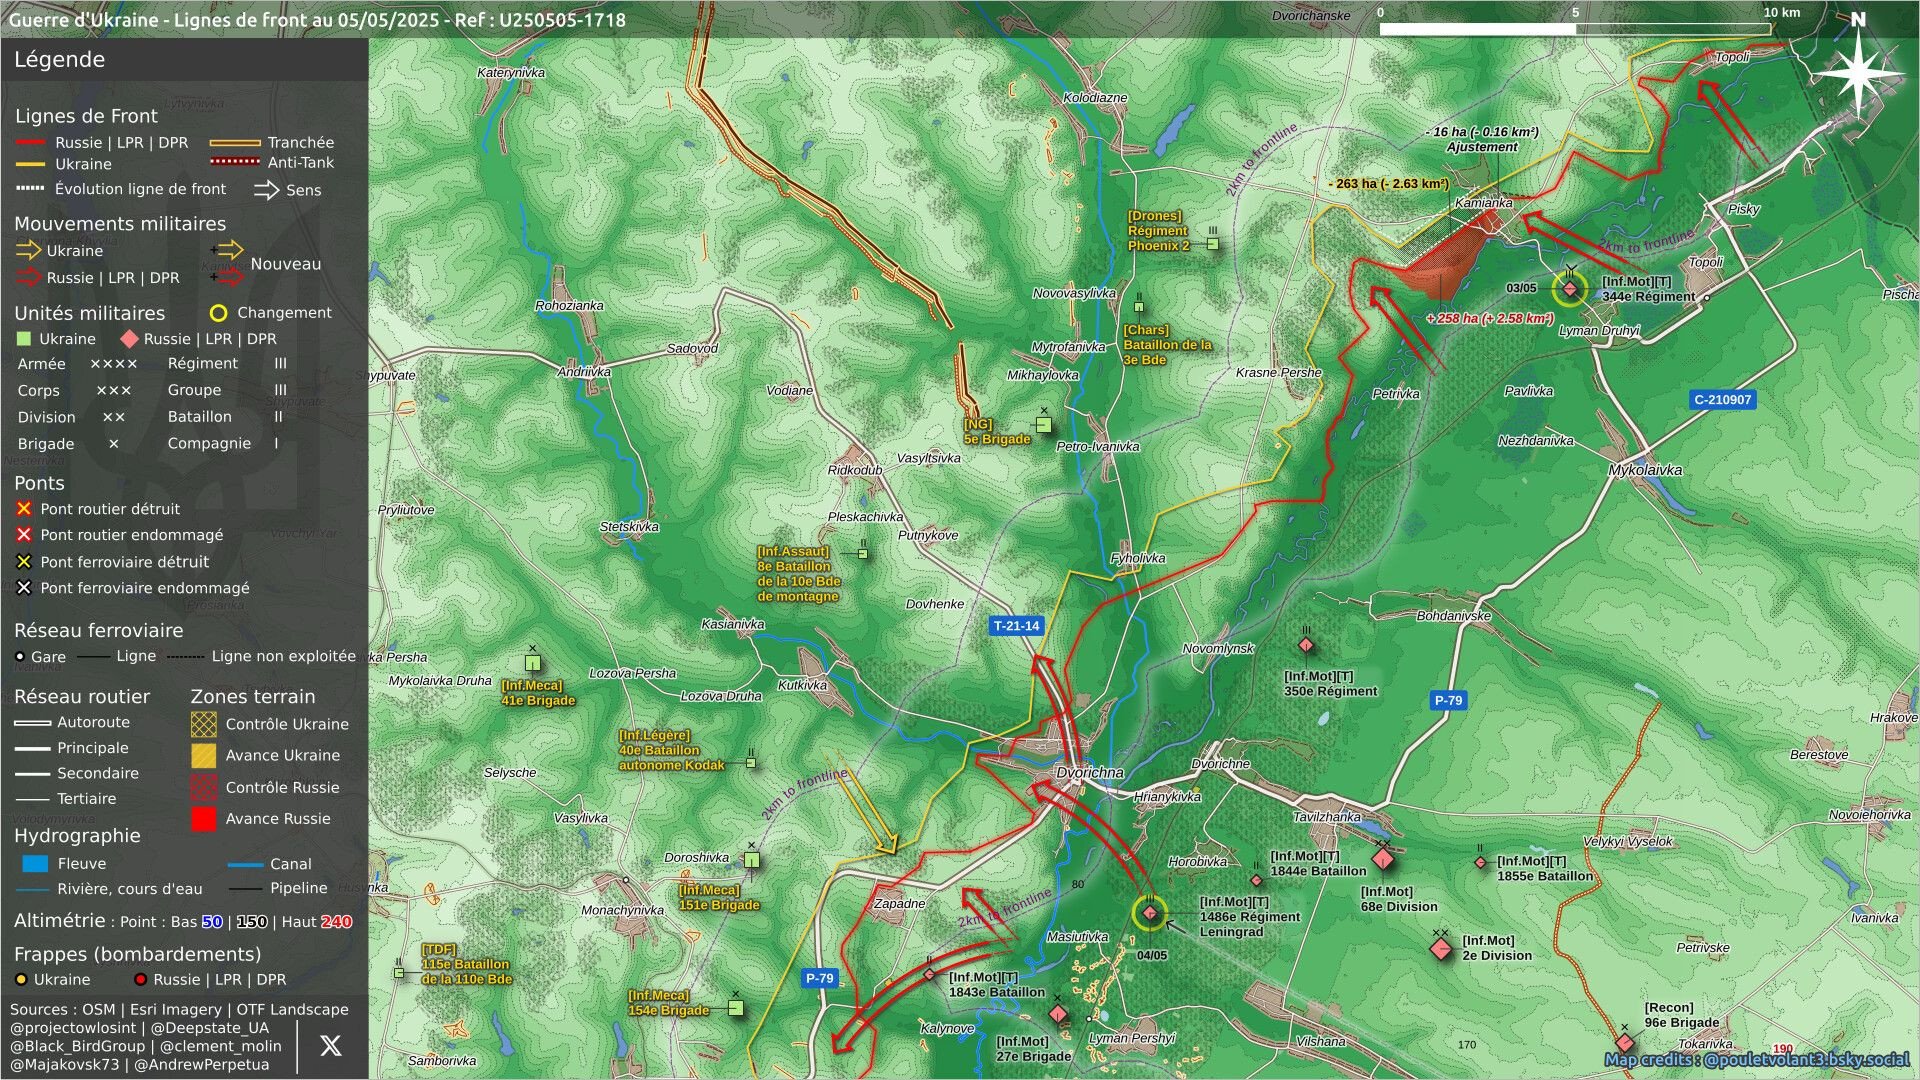Click the map title with reference U250505-1718
The height and width of the screenshot is (1080, 1920).
tap(317, 20)
